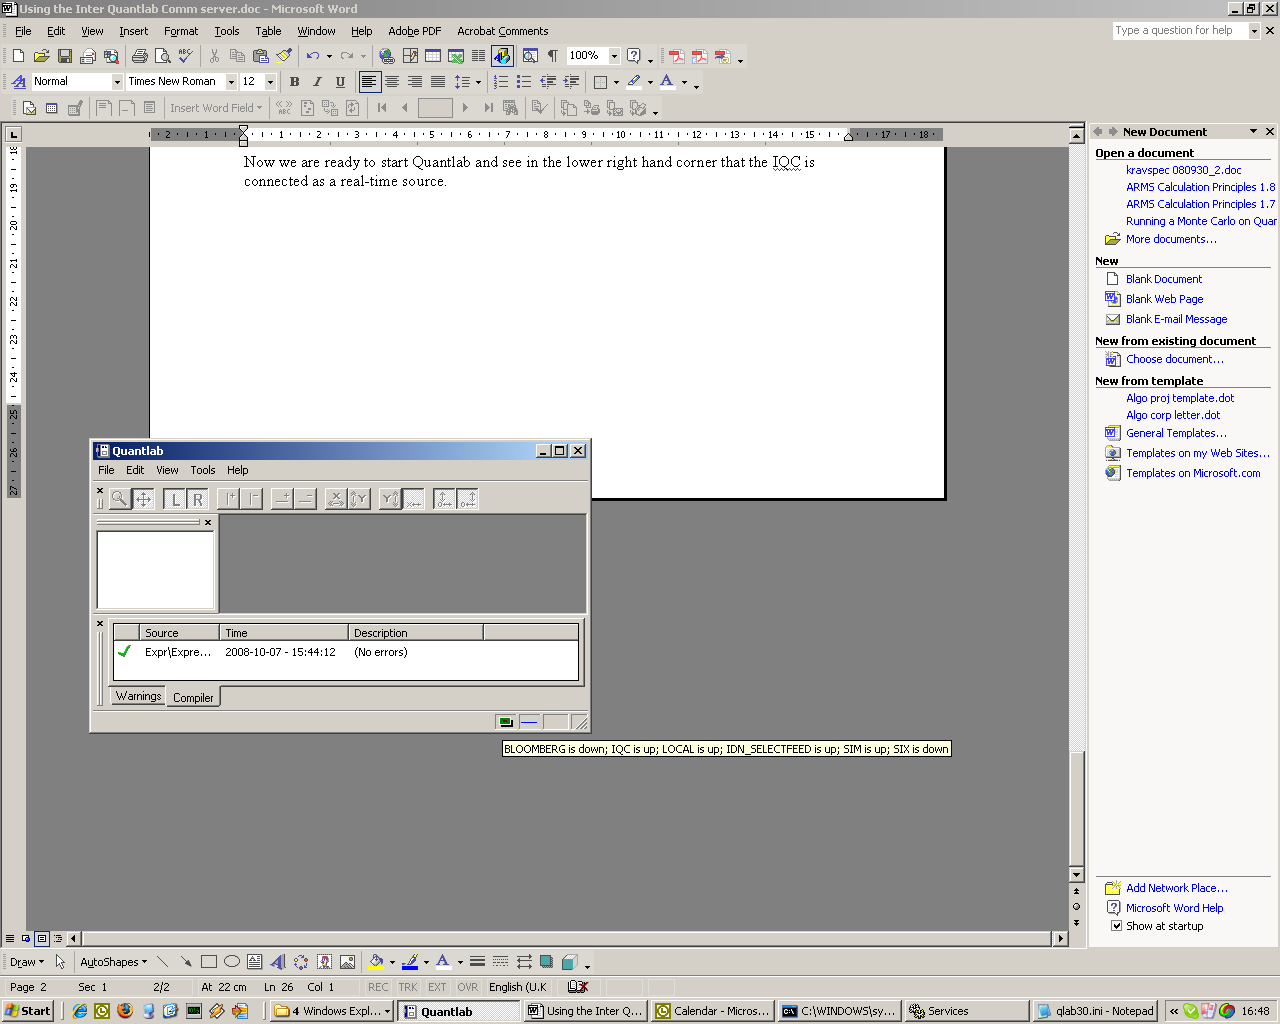Open Algo proj template.dot
1280x1024 pixels.
point(1180,398)
